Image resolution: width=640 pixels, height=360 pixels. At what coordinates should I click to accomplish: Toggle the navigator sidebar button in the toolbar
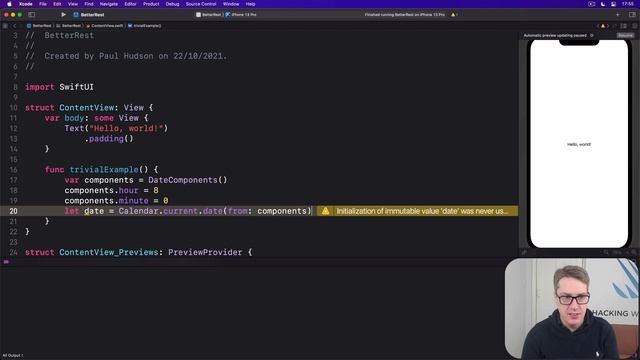[x=31, y=15]
